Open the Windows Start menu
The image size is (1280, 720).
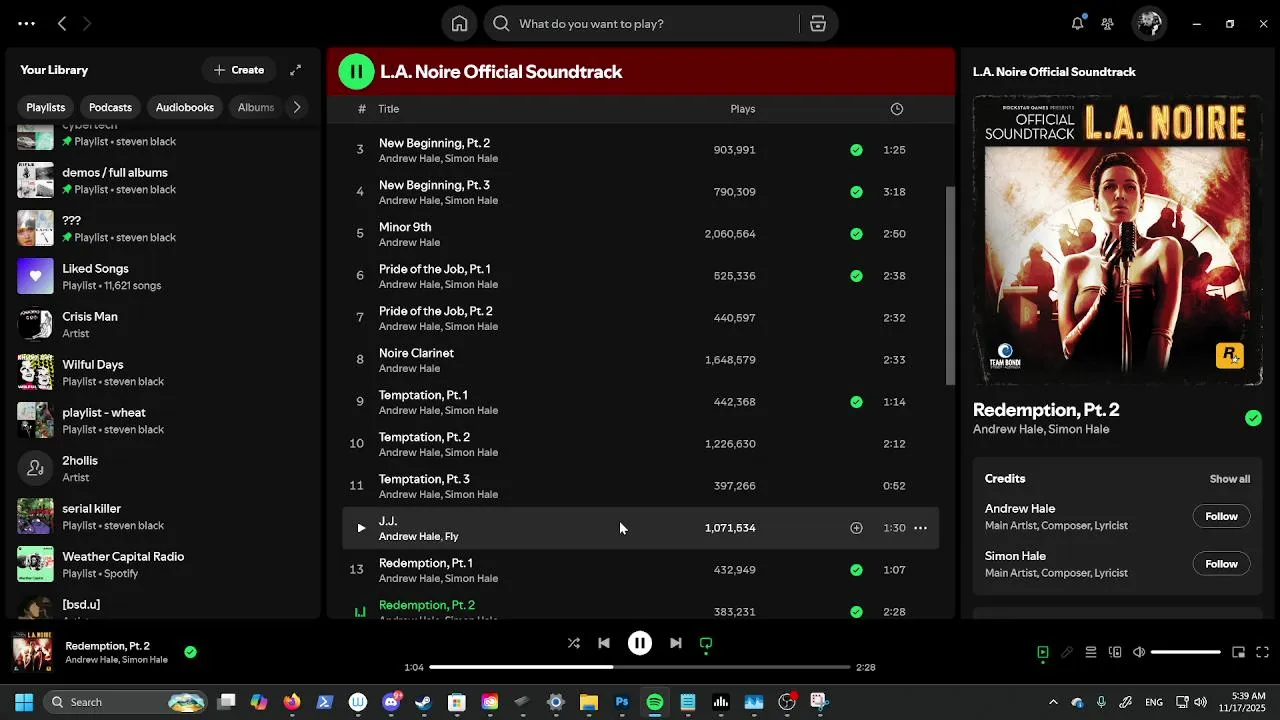point(24,702)
